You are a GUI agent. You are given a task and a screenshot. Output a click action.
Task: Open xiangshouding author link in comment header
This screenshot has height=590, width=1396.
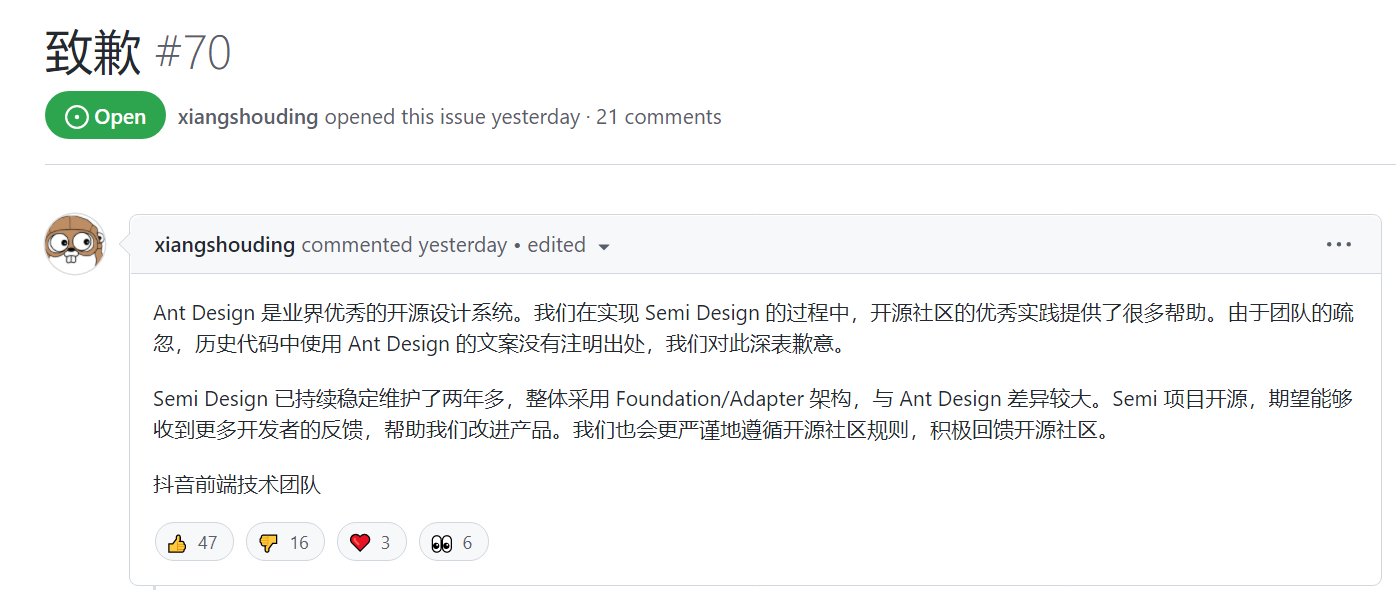pos(225,245)
